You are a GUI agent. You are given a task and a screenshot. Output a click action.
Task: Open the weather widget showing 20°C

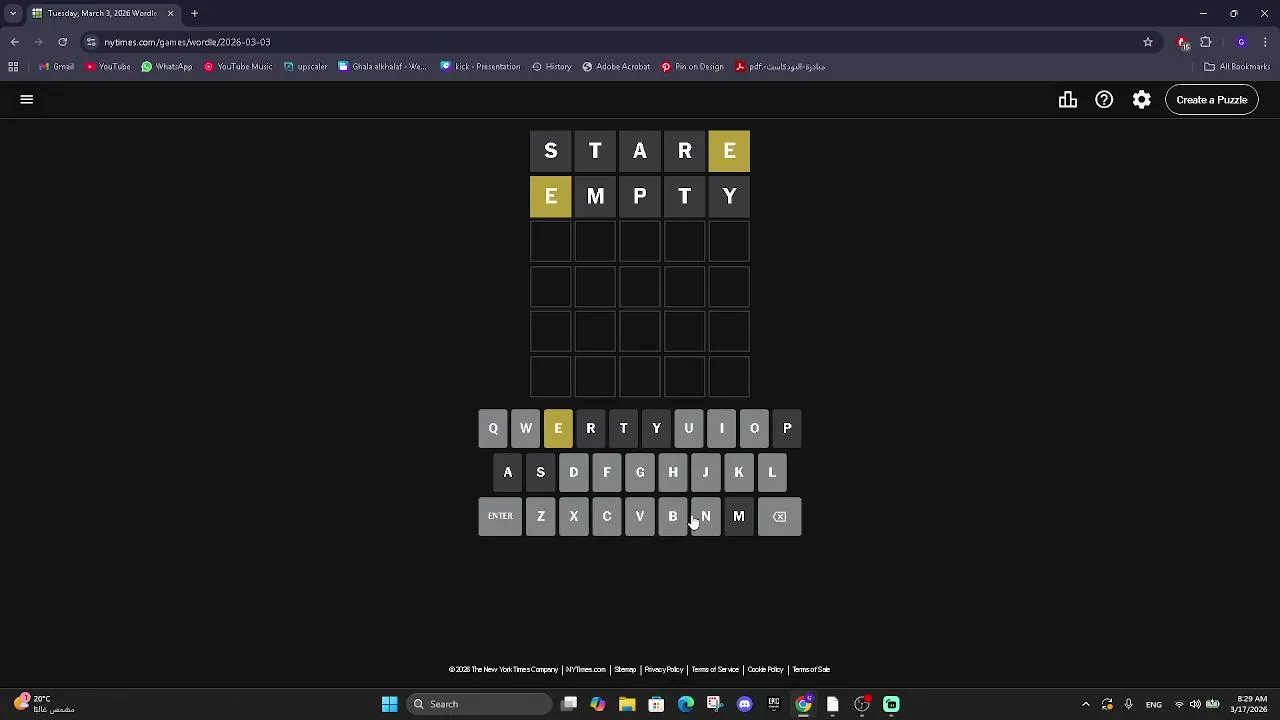pos(44,704)
